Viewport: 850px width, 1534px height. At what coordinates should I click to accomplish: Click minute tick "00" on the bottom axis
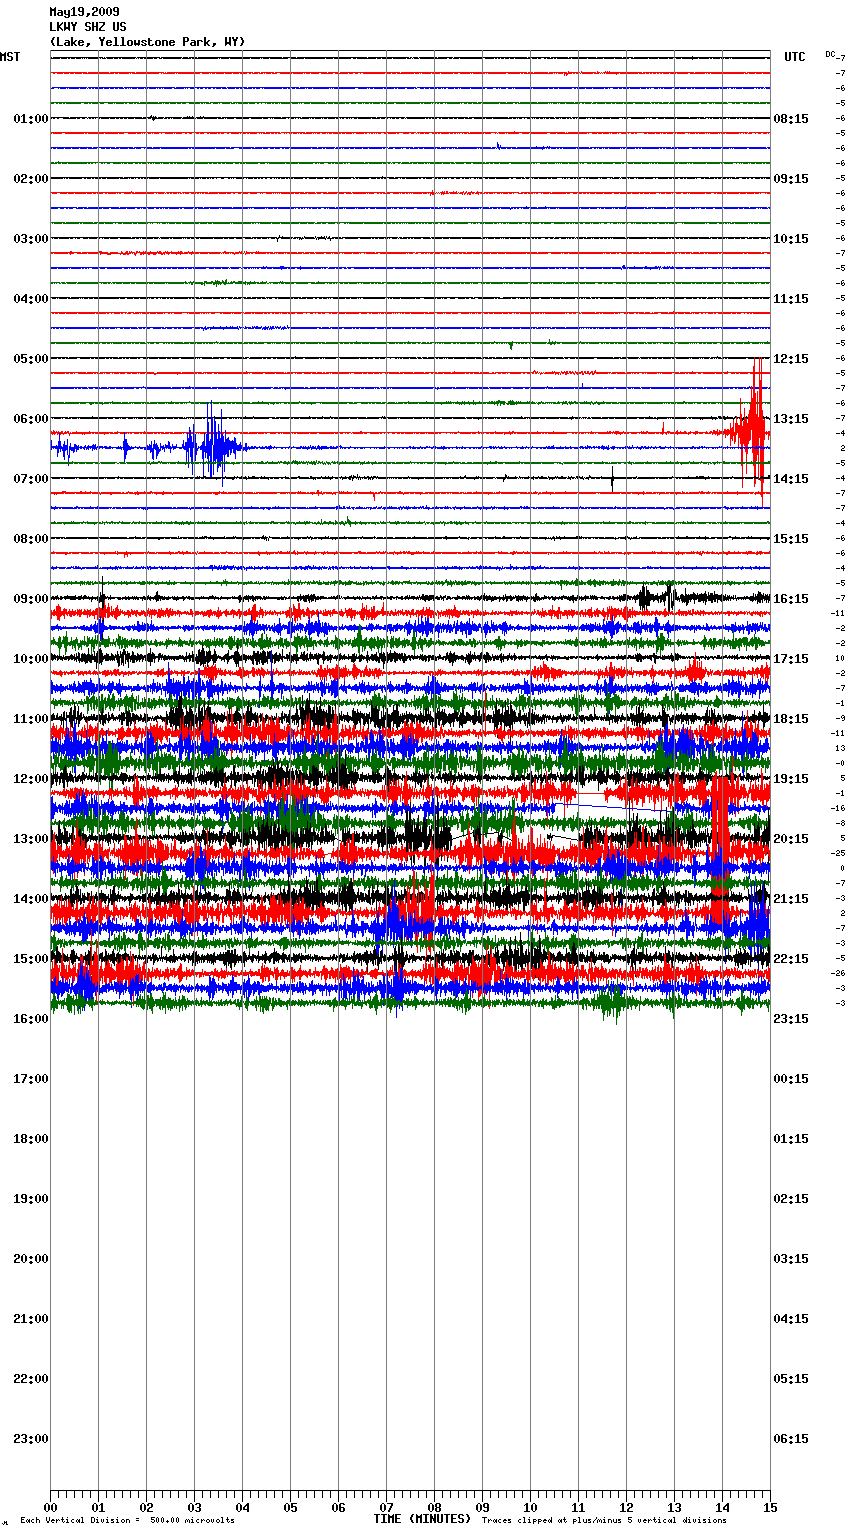50,1507
